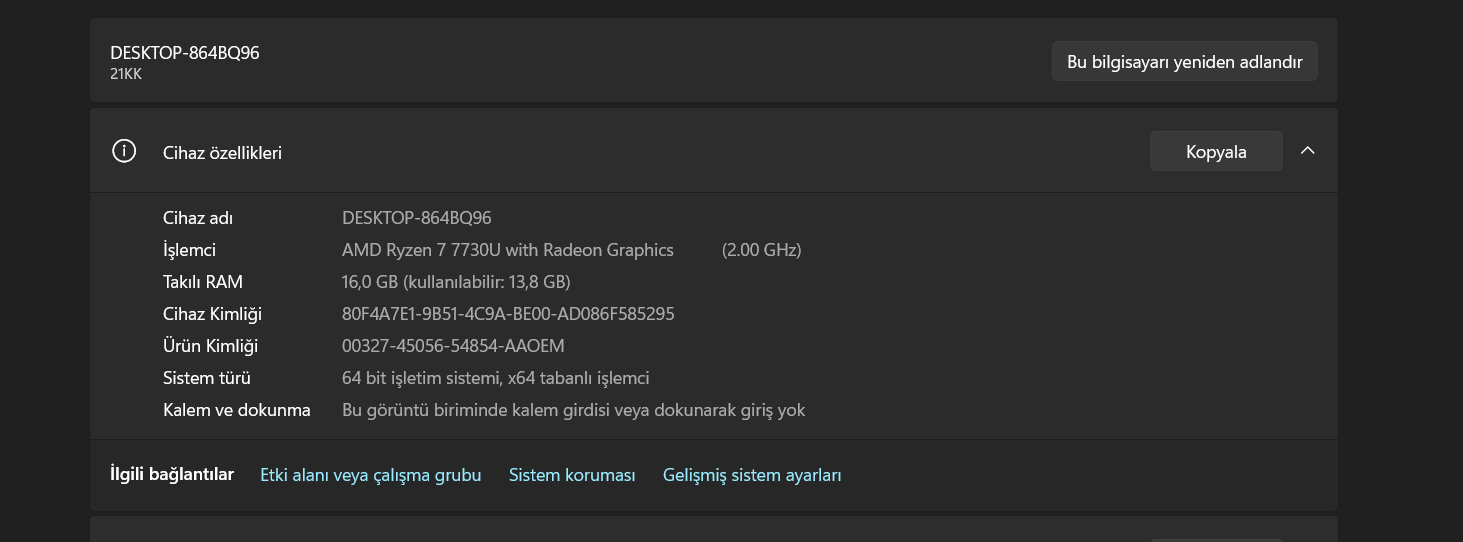The height and width of the screenshot is (542, 1463).
Task: Click the Ürün Kimliği row label
Action: [x=210, y=346]
